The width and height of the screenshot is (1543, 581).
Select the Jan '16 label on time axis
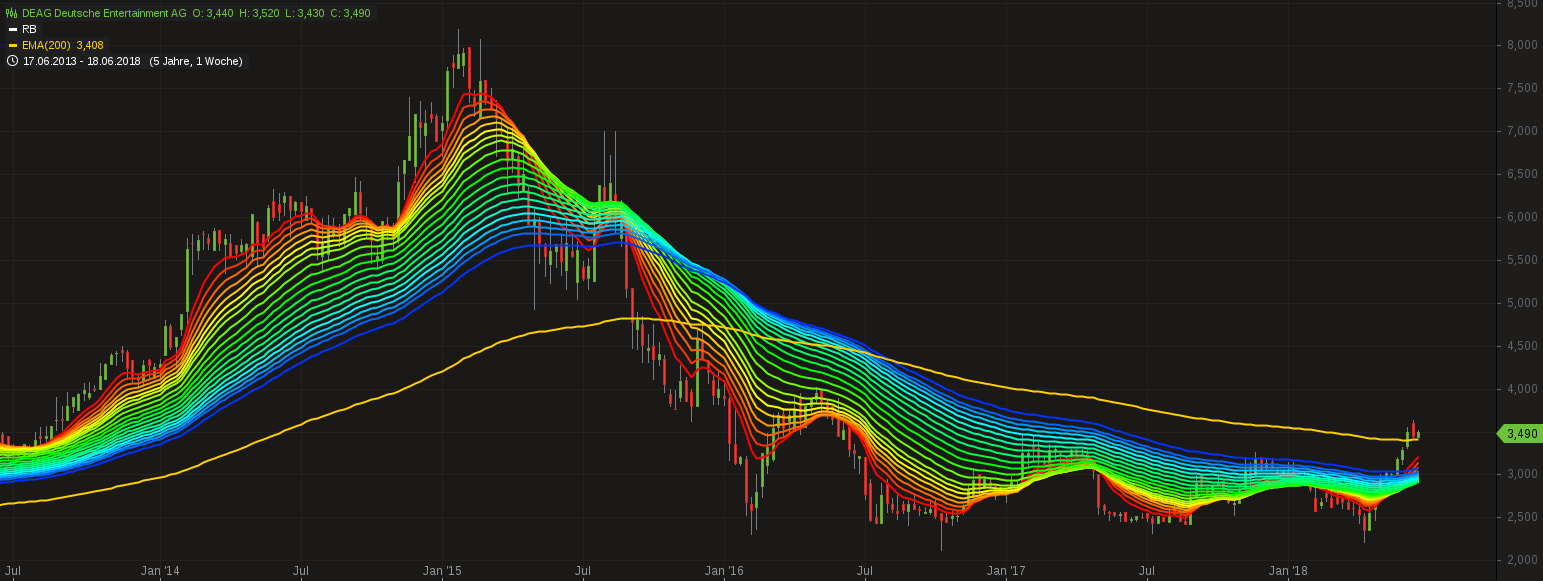click(x=725, y=570)
